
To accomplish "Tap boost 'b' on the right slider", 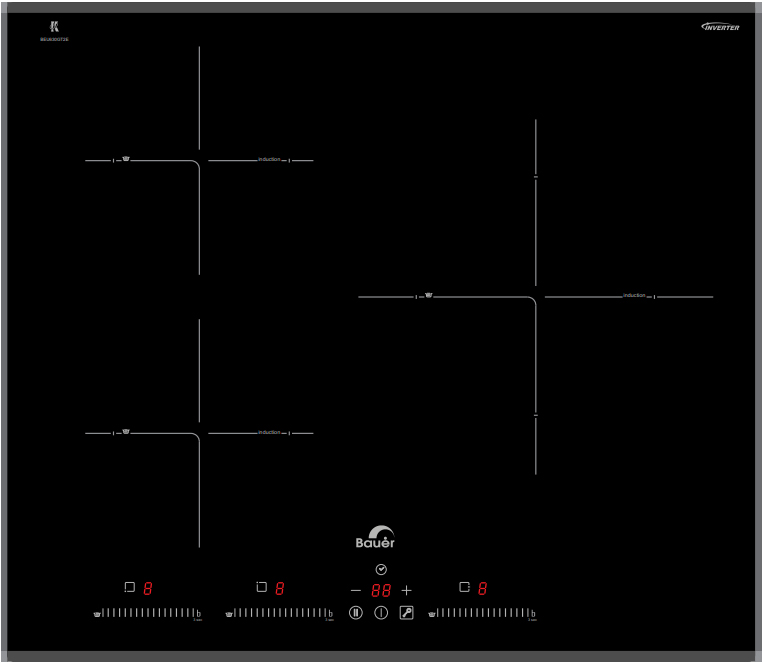I will (533, 613).
